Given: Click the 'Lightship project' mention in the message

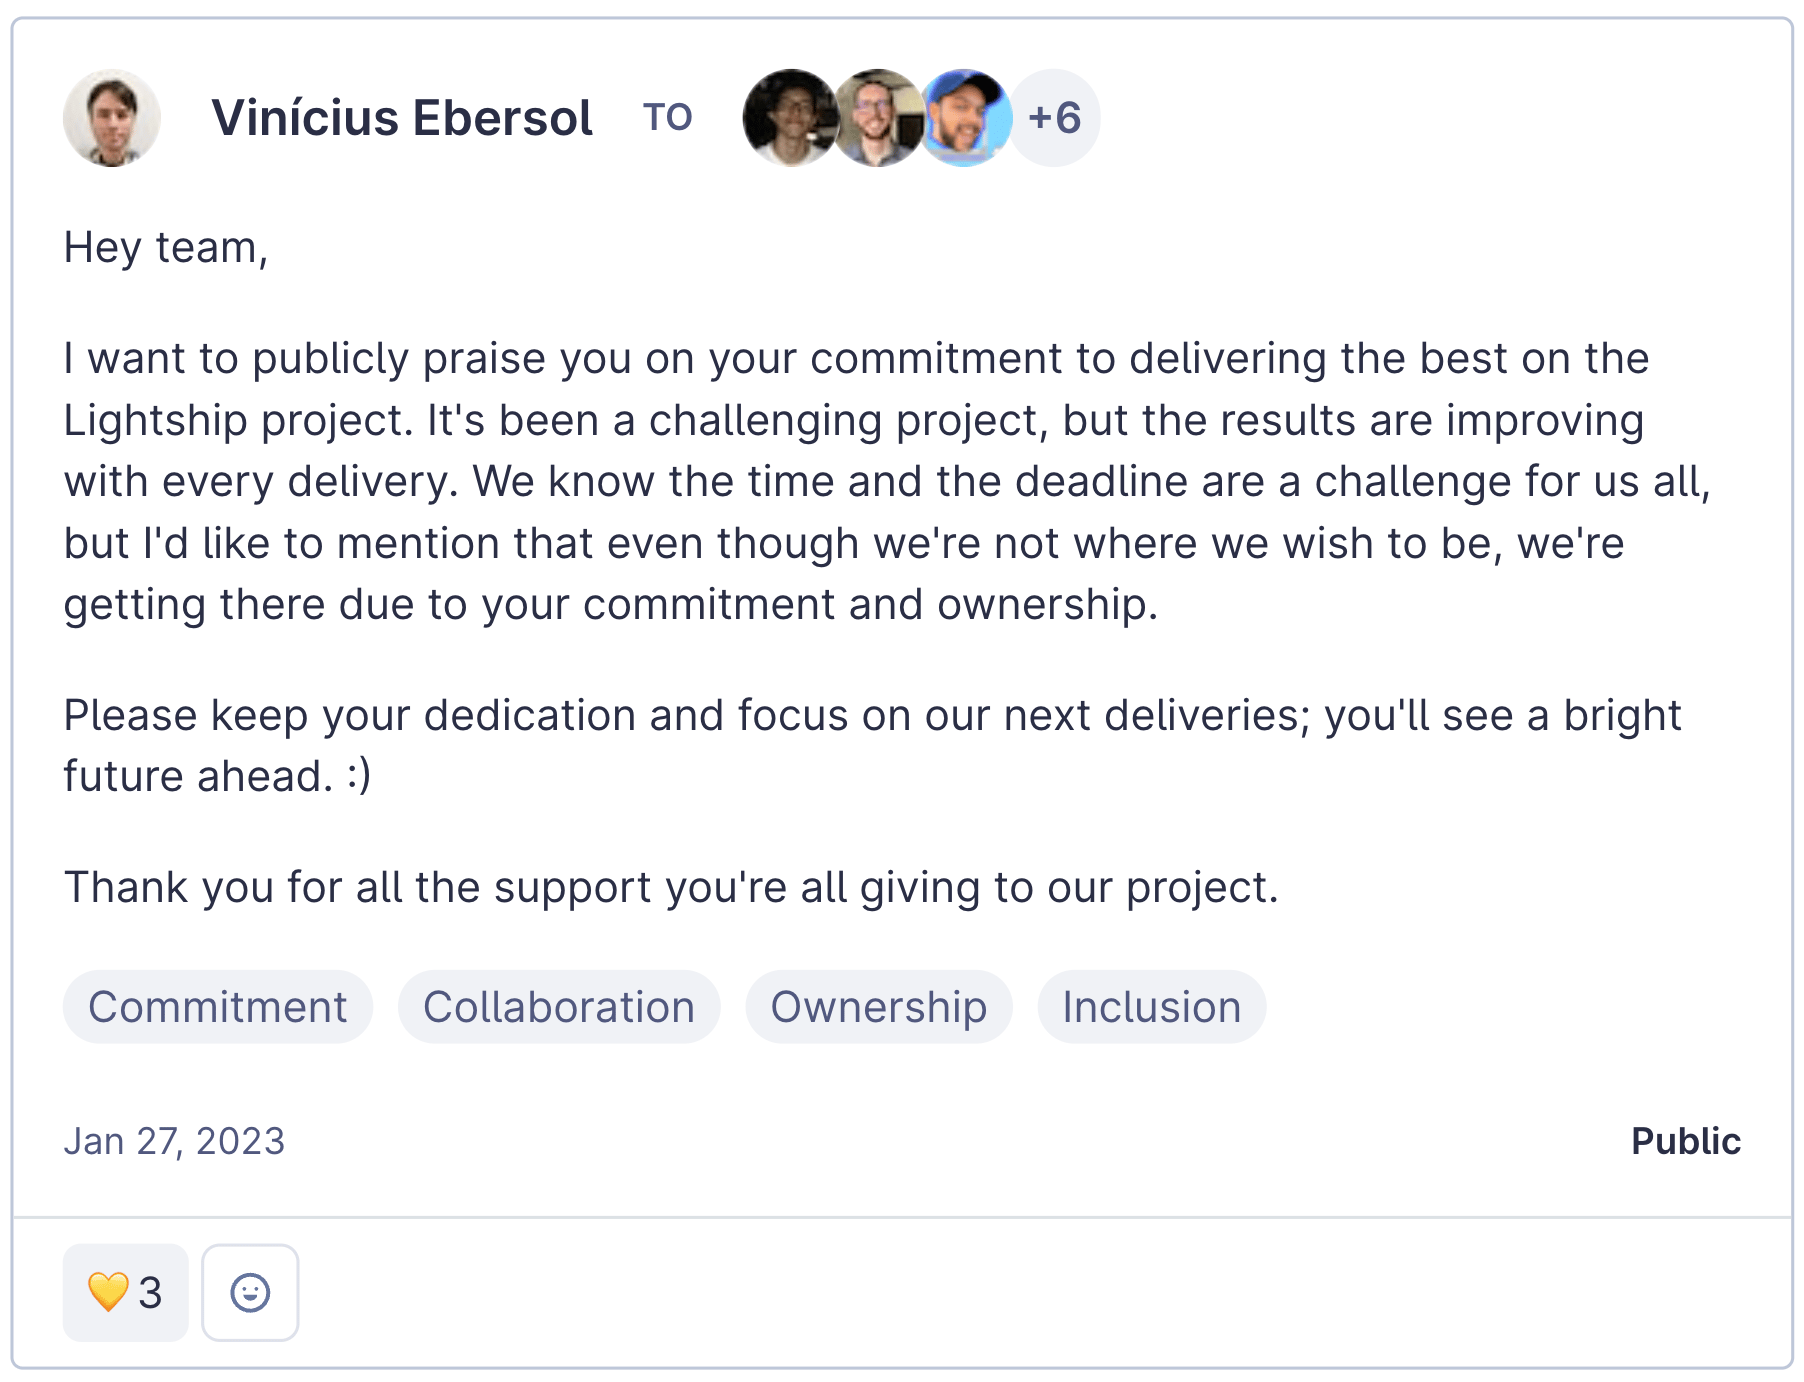Looking at the screenshot, I should click(x=237, y=420).
